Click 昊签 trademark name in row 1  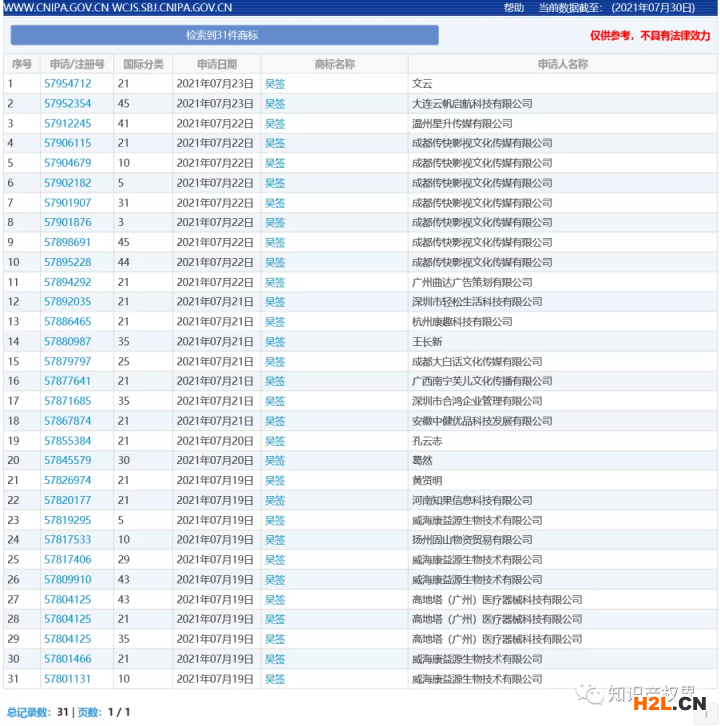coord(275,84)
